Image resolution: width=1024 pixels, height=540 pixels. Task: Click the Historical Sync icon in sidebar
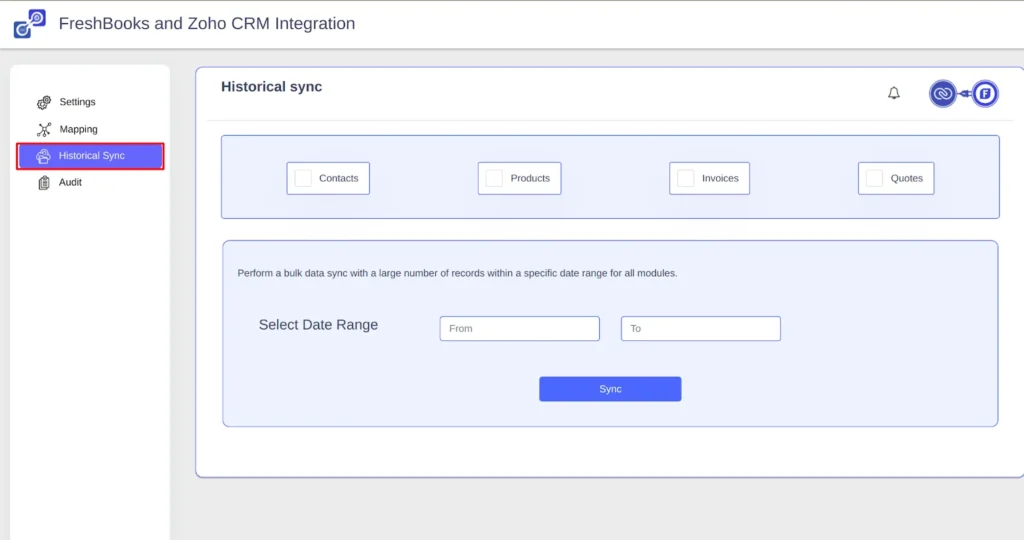(x=43, y=156)
